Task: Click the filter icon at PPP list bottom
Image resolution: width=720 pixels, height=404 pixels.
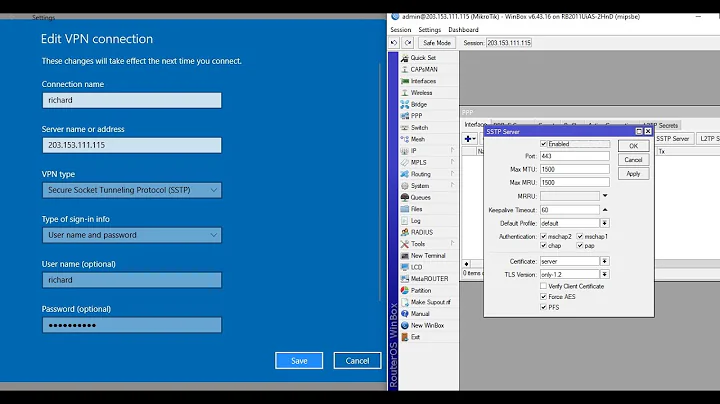Action: tap(467, 264)
